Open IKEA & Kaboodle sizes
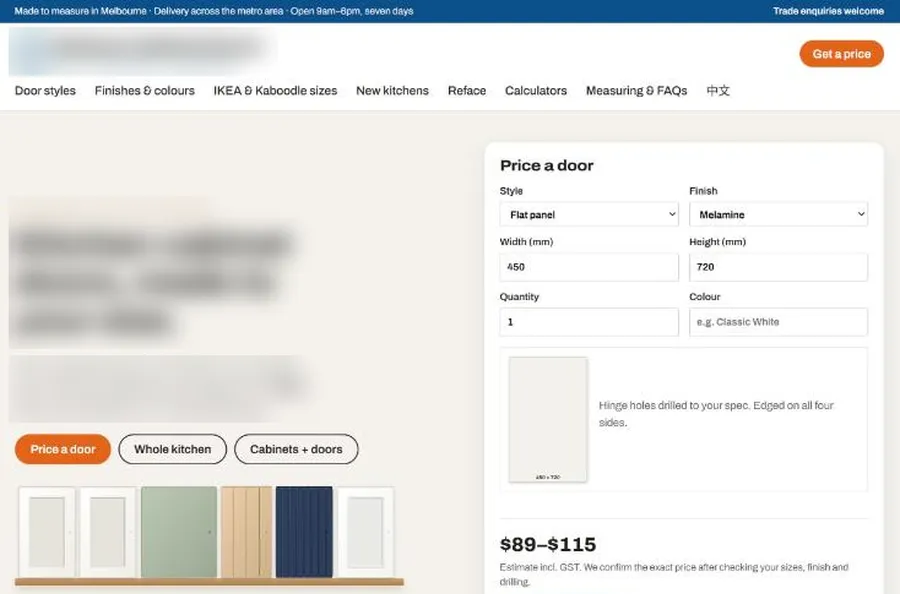The image size is (900, 594). click(276, 91)
